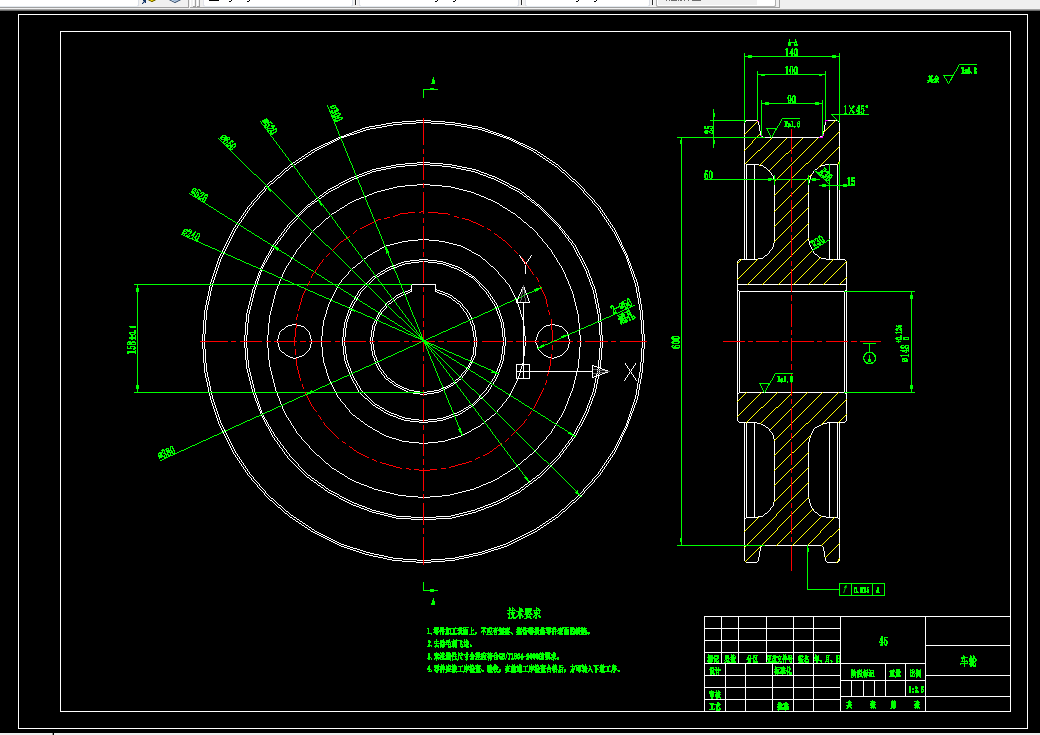The height and width of the screenshot is (735, 1040).
Task: Click the right small bolt hole circle
Action: (552, 341)
